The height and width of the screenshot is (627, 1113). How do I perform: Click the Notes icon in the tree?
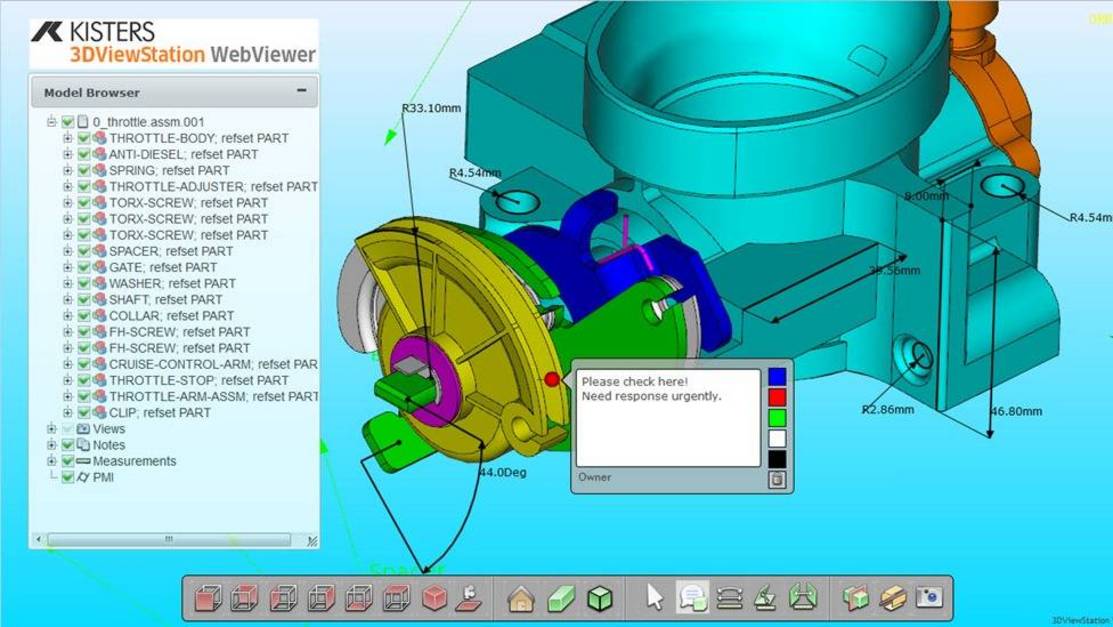pos(83,445)
